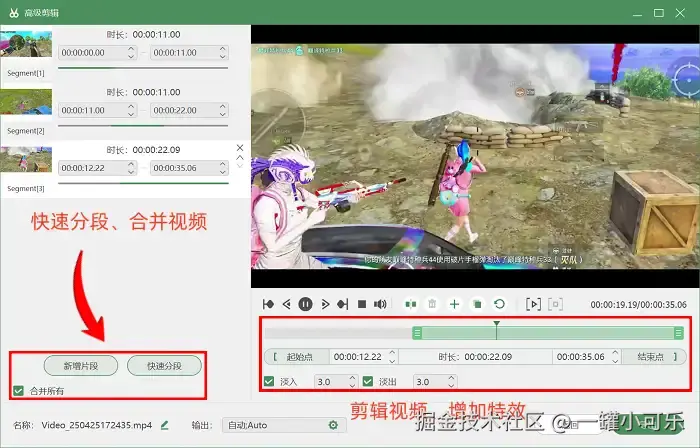
Task: Increase Segment[3] start time 00:00:12.22 in list
Action: [131, 164]
